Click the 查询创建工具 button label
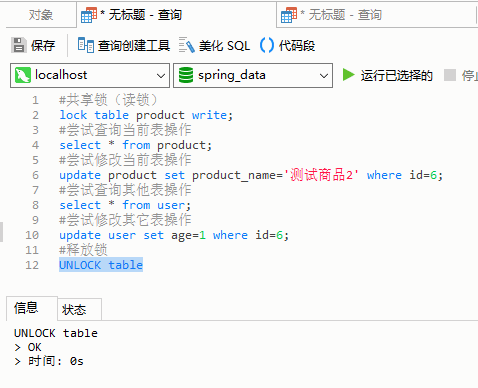The width and height of the screenshot is (478, 388). pyautogui.click(x=134, y=46)
